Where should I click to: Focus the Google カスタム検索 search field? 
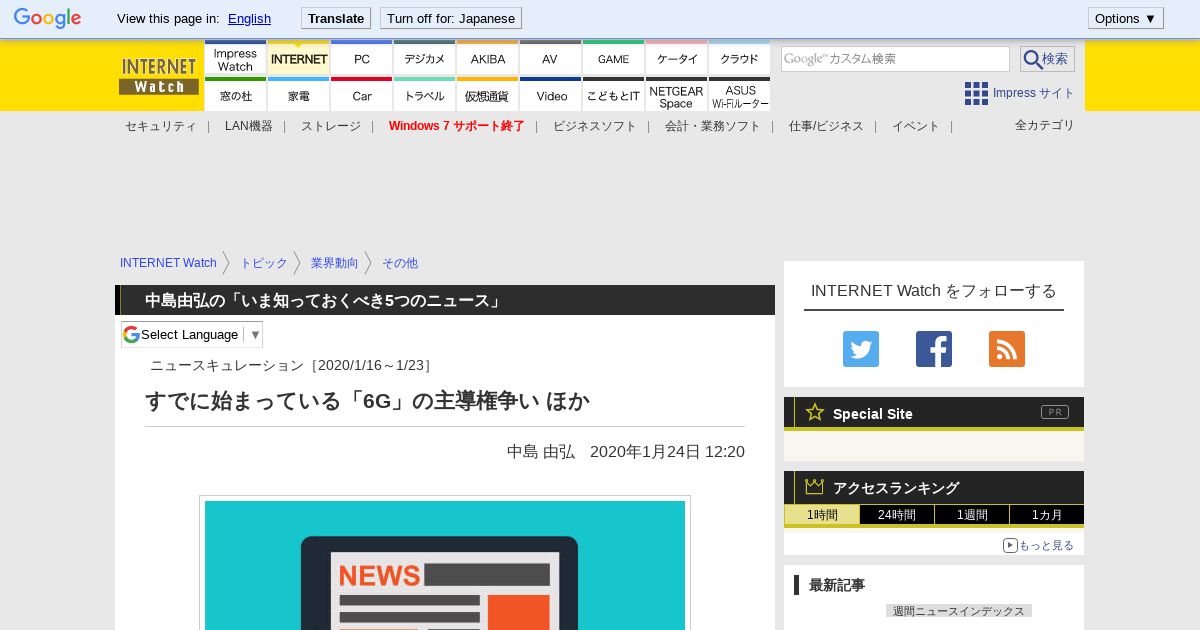coord(895,59)
